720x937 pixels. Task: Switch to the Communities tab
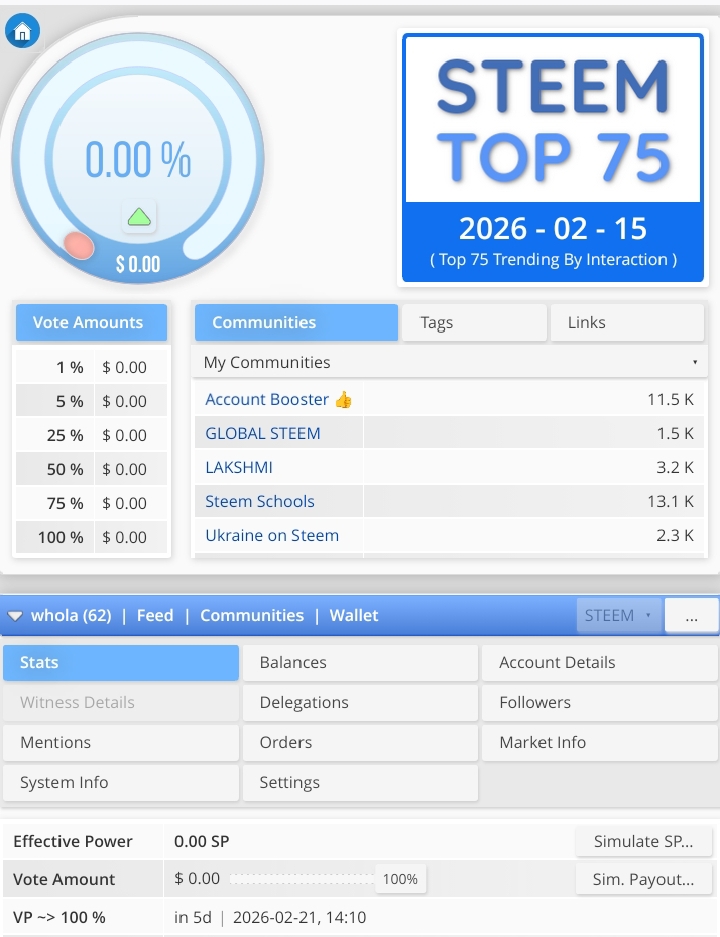(x=296, y=323)
